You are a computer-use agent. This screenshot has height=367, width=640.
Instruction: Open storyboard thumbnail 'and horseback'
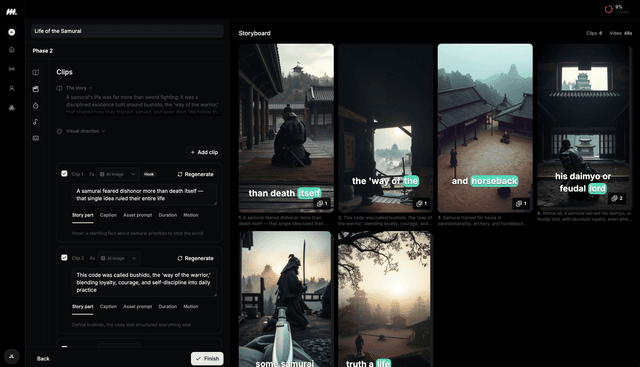[x=485, y=128]
